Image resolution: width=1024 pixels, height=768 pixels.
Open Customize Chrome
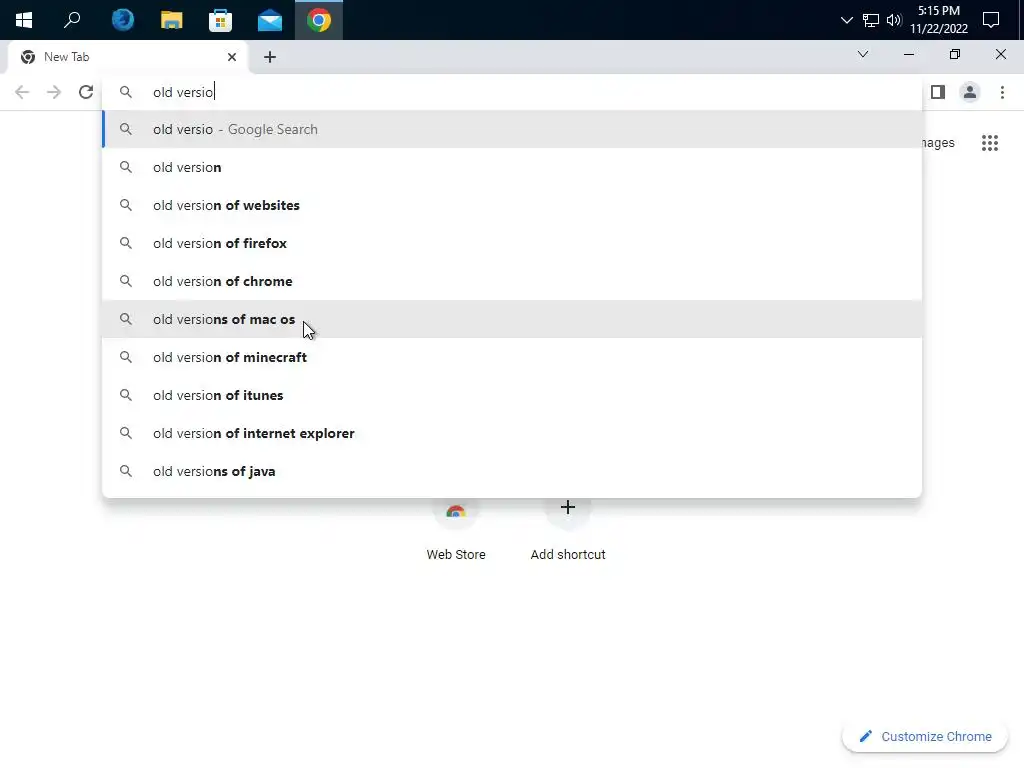point(925,737)
